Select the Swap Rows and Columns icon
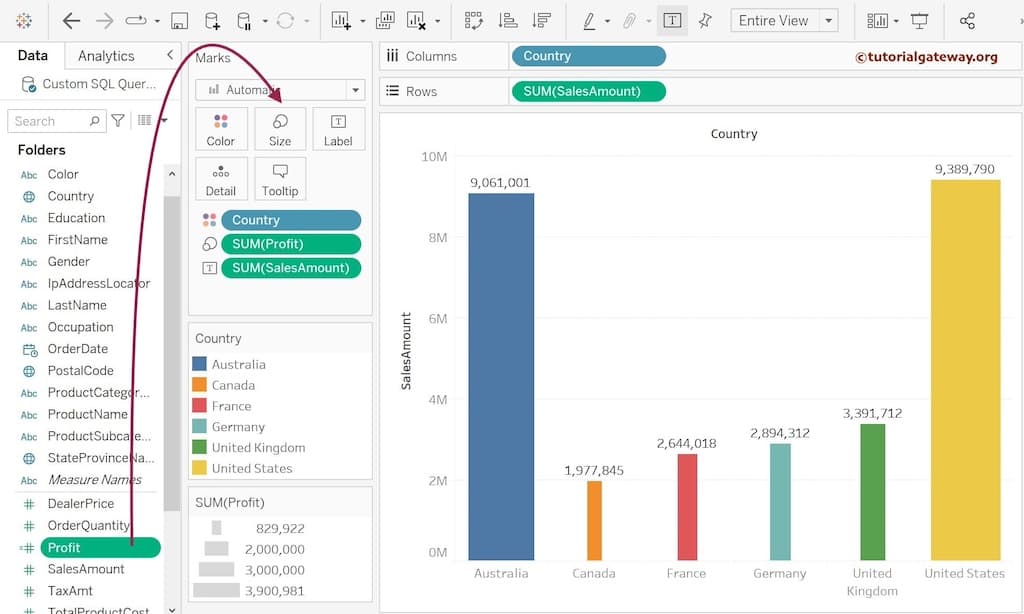1024x614 pixels. point(475,20)
